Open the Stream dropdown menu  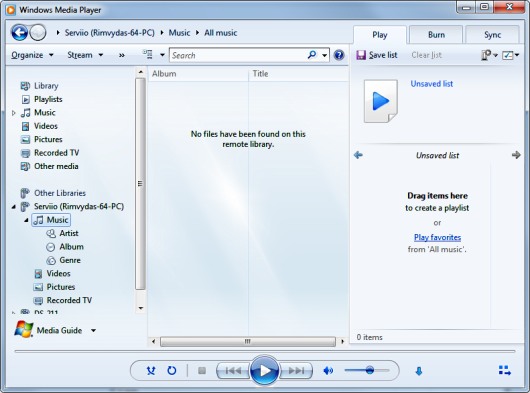[x=85, y=55]
